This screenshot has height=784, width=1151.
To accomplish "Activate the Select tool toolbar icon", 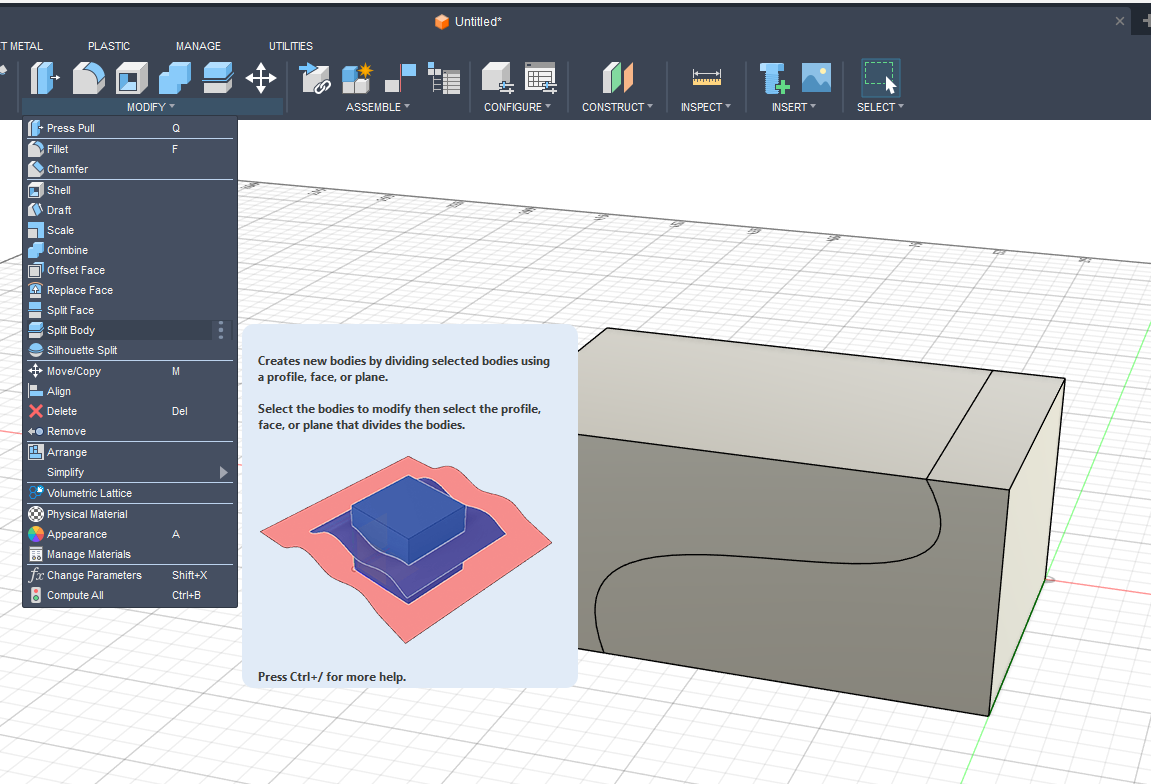I will click(880, 78).
